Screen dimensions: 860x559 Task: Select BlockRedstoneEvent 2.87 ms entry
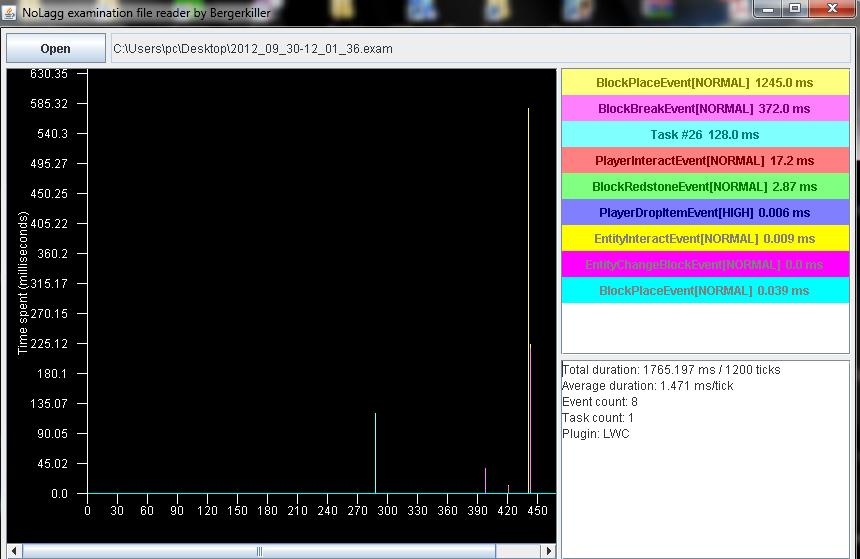(705, 187)
